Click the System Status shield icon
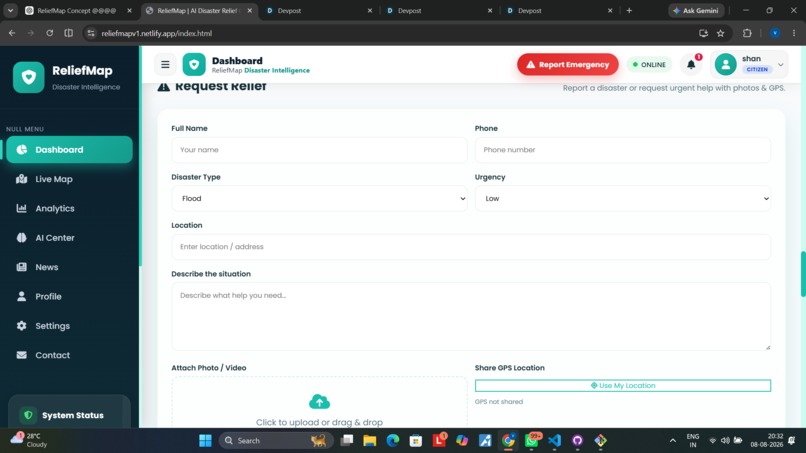806x453 pixels. tap(28, 415)
